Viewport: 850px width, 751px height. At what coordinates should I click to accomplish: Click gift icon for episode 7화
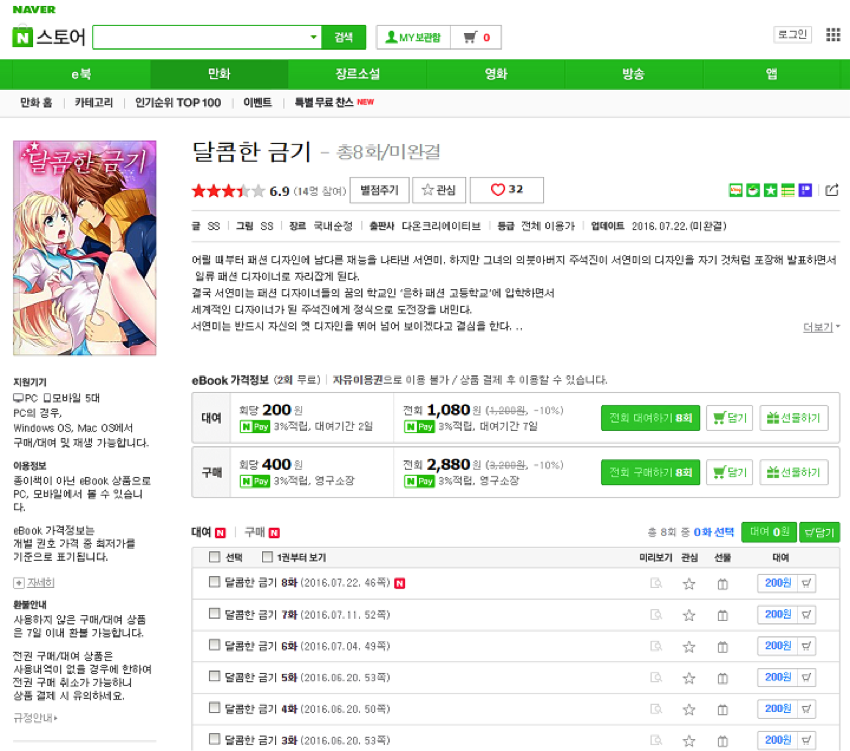click(x=722, y=614)
